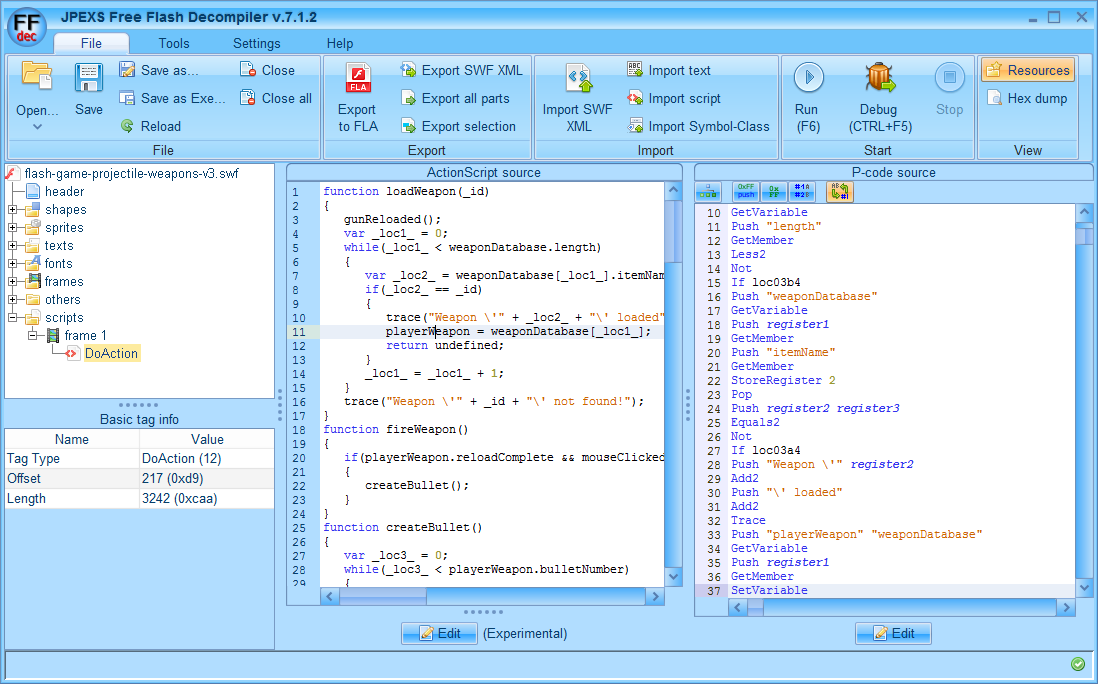Click Export SWF XML
The height and width of the screenshot is (684, 1098).
coord(461,70)
